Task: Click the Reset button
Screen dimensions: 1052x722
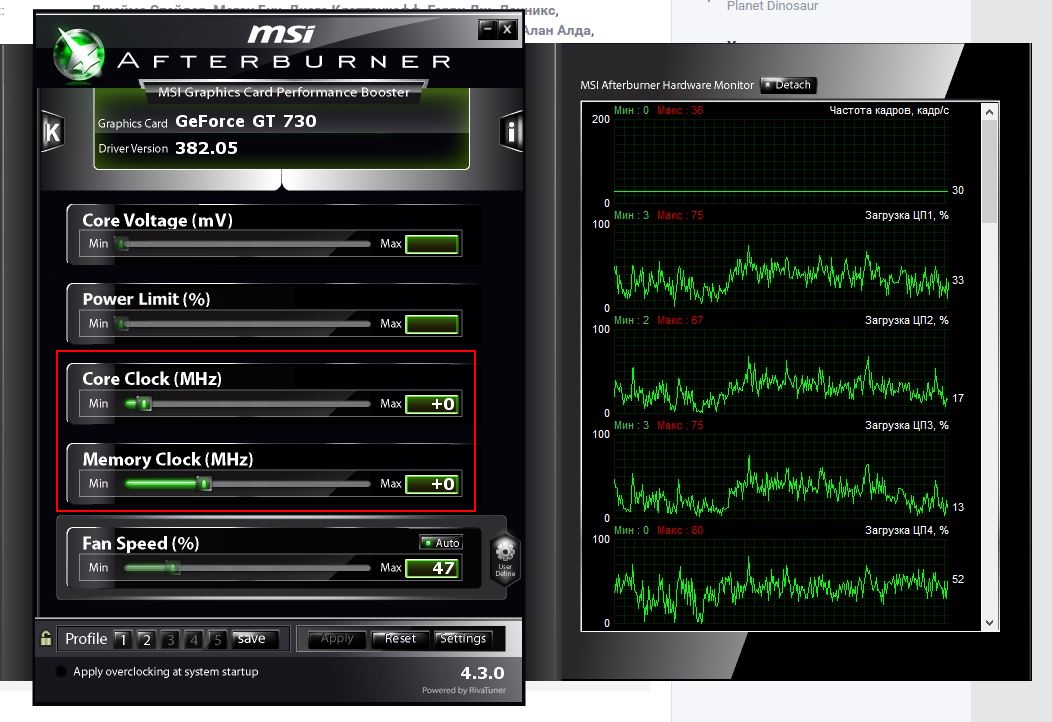Action: click(400, 639)
